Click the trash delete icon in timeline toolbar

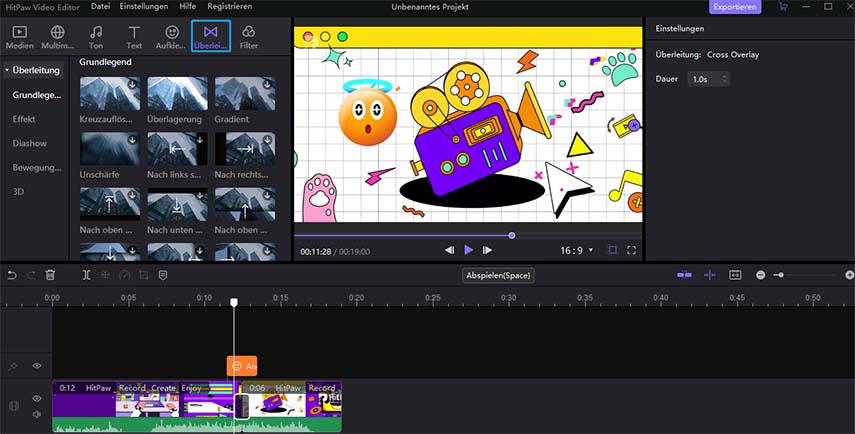pos(51,274)
